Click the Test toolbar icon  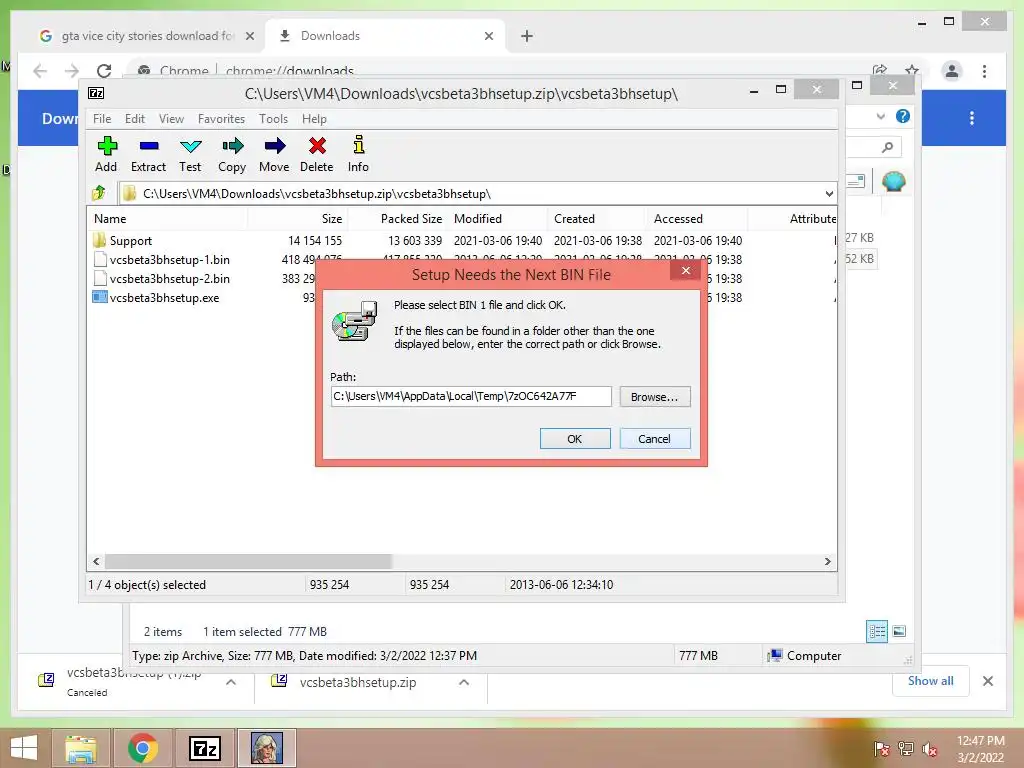191,146
